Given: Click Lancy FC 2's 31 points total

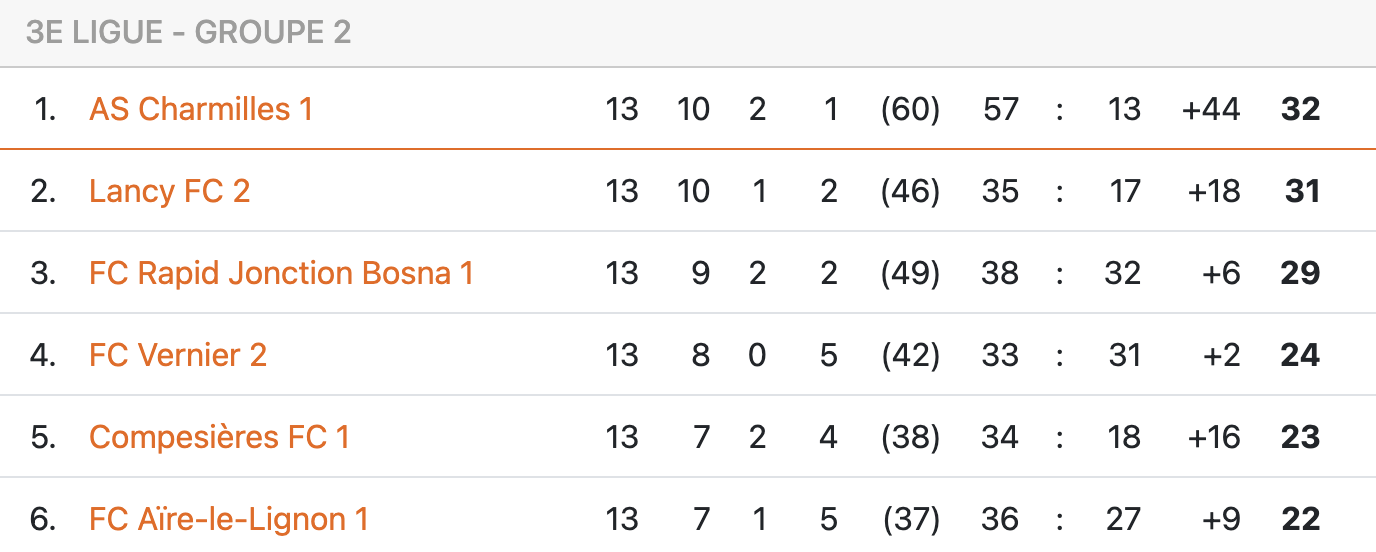Looking at the screenshot, I should click(1302, 191).
